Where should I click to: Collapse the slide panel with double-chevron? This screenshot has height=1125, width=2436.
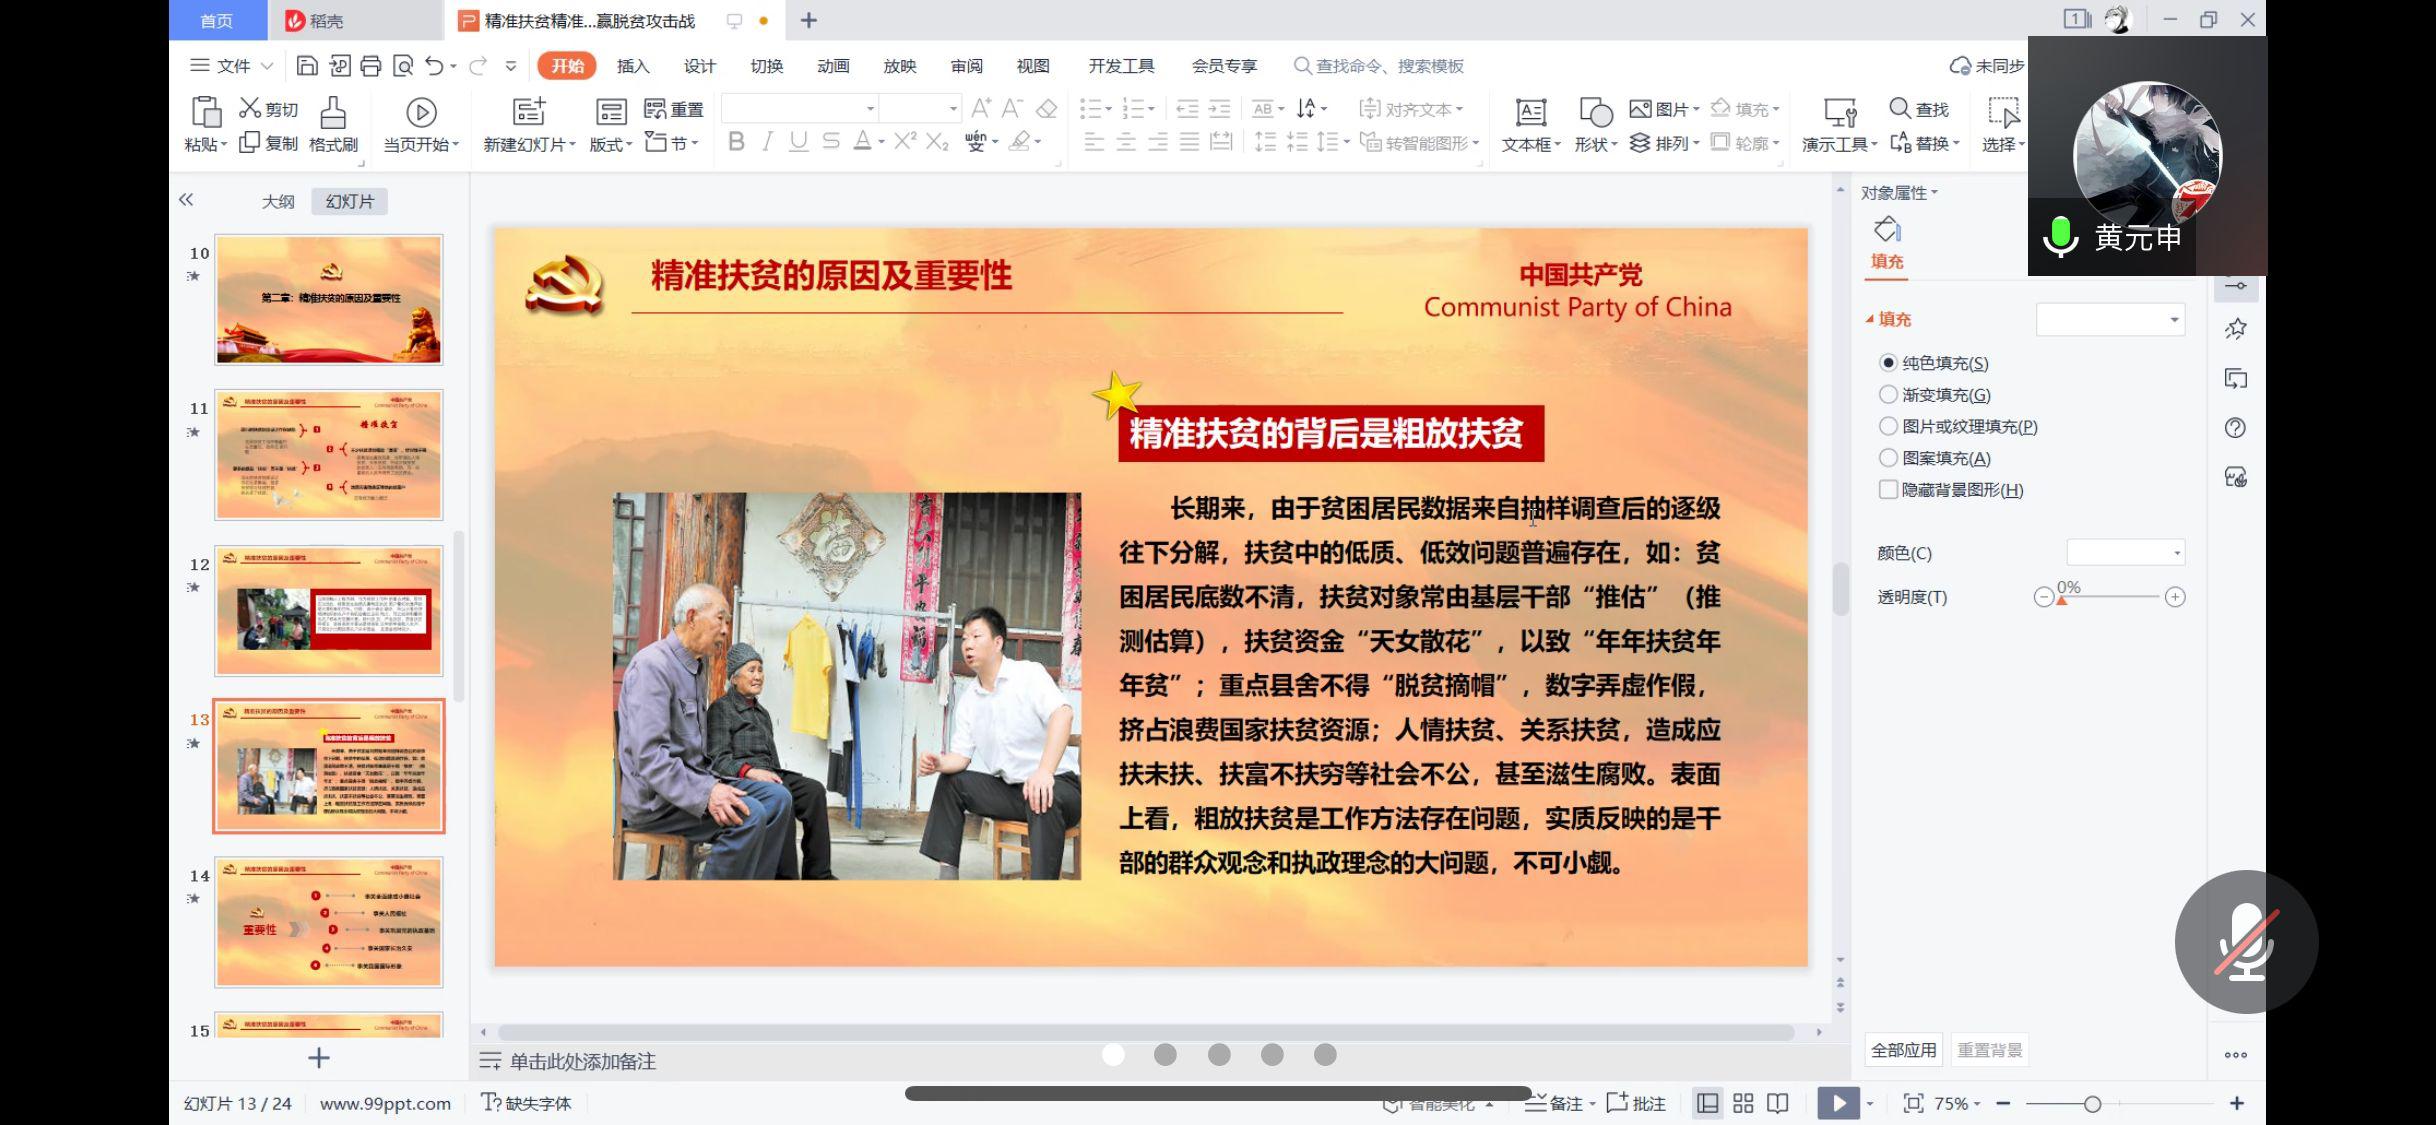[186, 200]
